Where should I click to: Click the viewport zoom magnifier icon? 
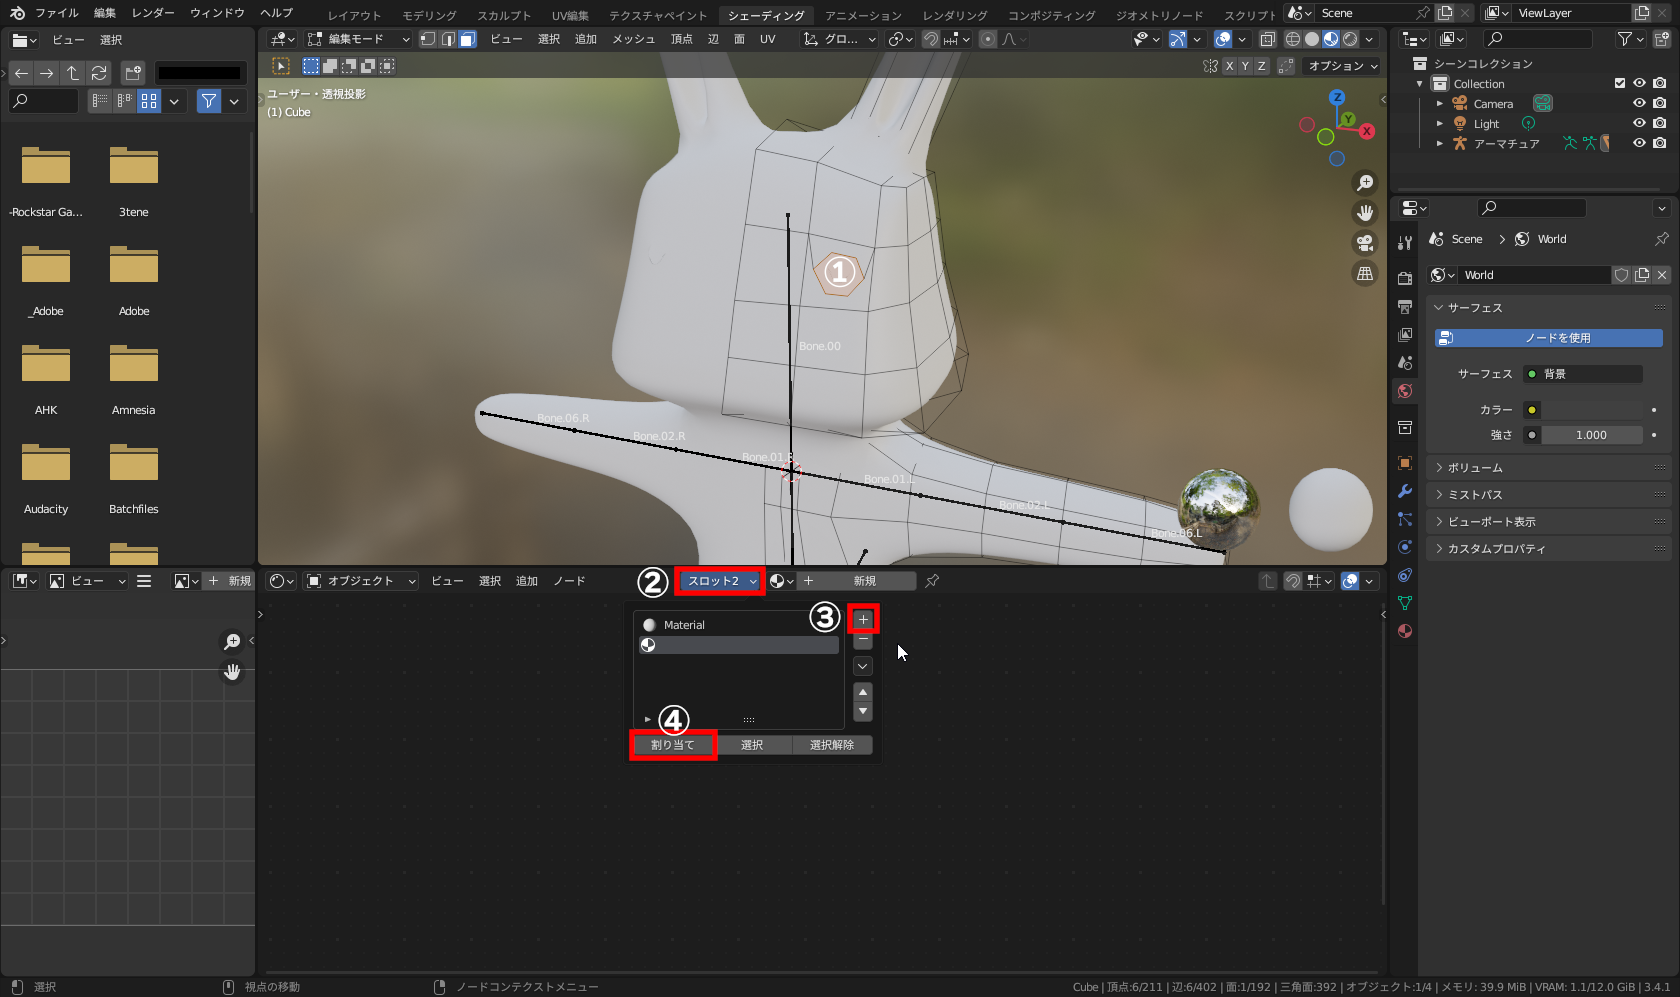tap(1365, 182)
